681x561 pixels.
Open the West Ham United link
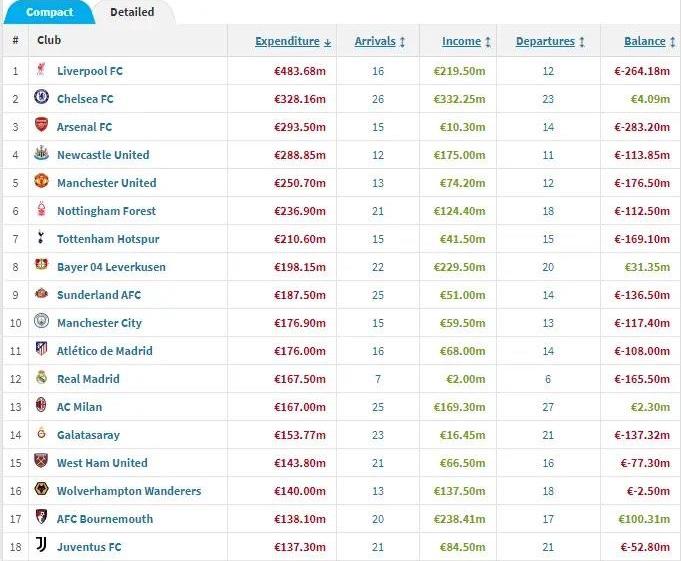tap(102, 463)
